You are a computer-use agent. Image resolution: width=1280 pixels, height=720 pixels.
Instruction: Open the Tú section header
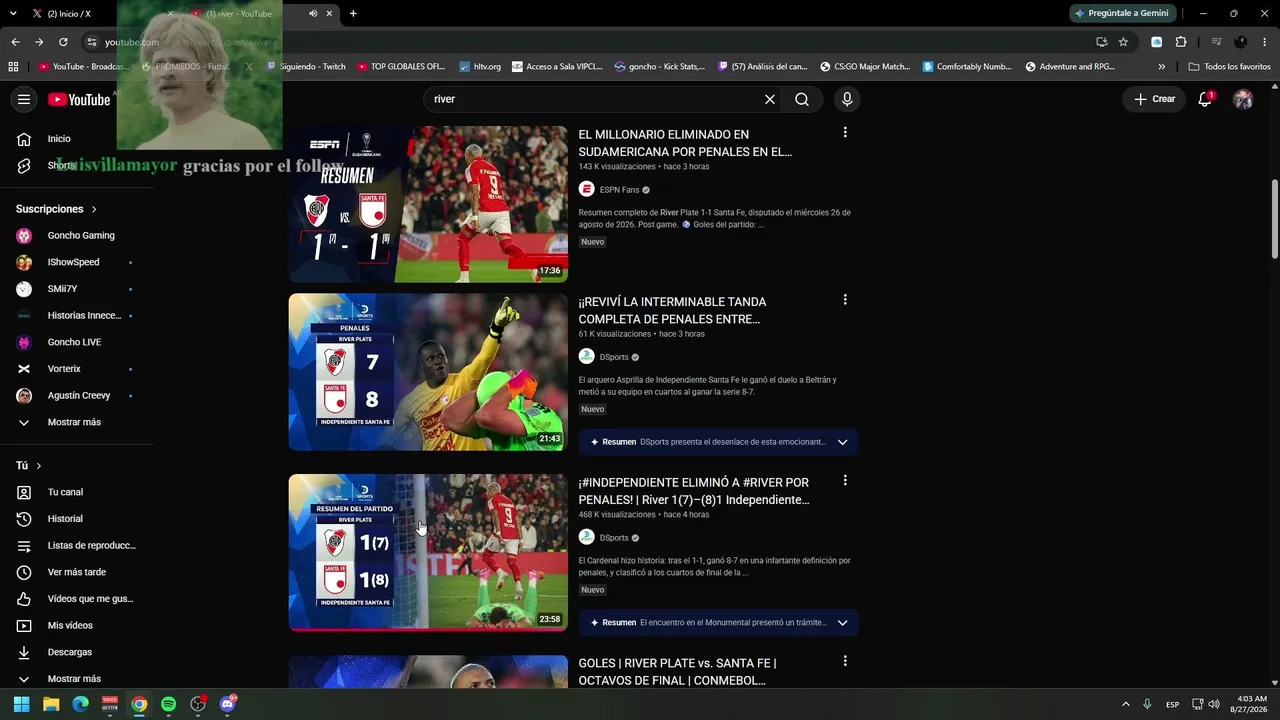[29, 466]
